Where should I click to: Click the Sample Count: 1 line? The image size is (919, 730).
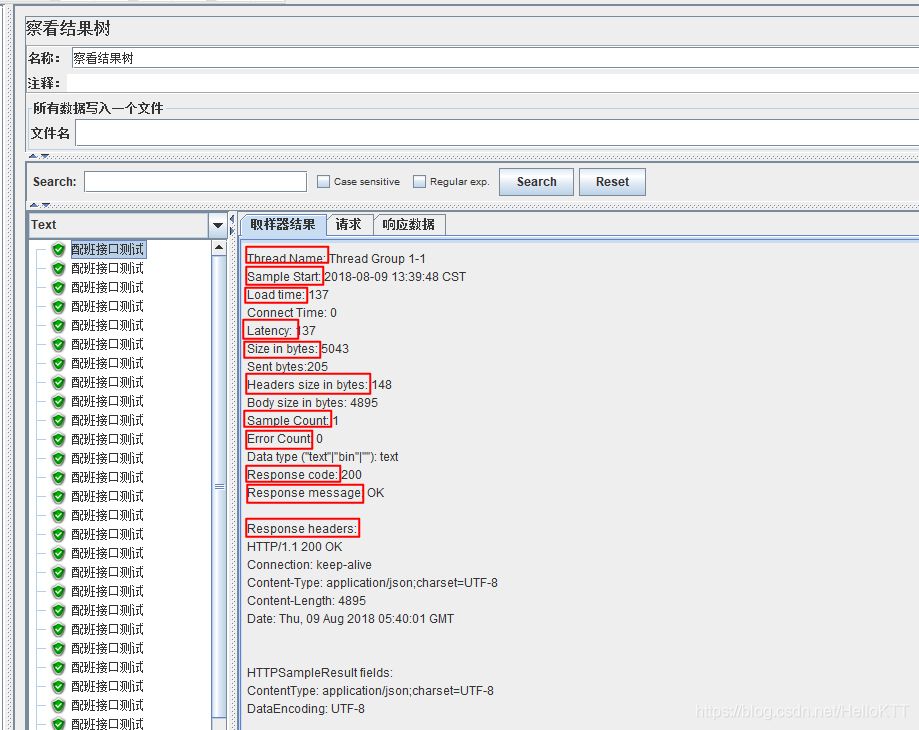[x=292, y=421]
